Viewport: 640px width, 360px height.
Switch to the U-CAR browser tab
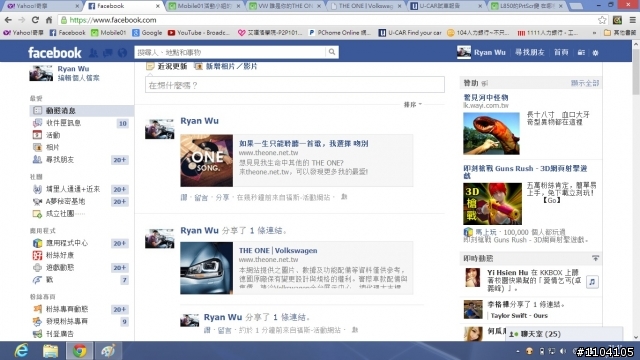447,6
